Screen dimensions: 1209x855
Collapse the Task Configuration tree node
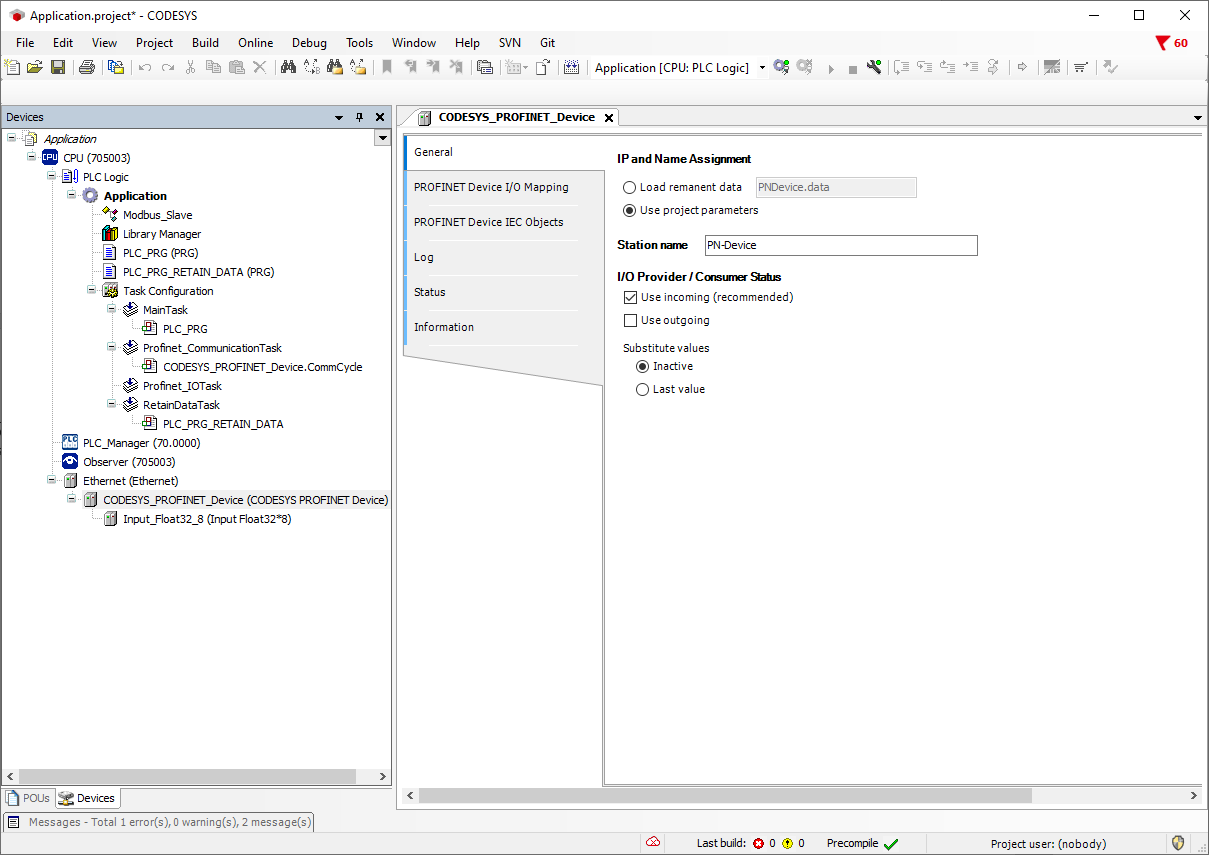coord(91,291)
